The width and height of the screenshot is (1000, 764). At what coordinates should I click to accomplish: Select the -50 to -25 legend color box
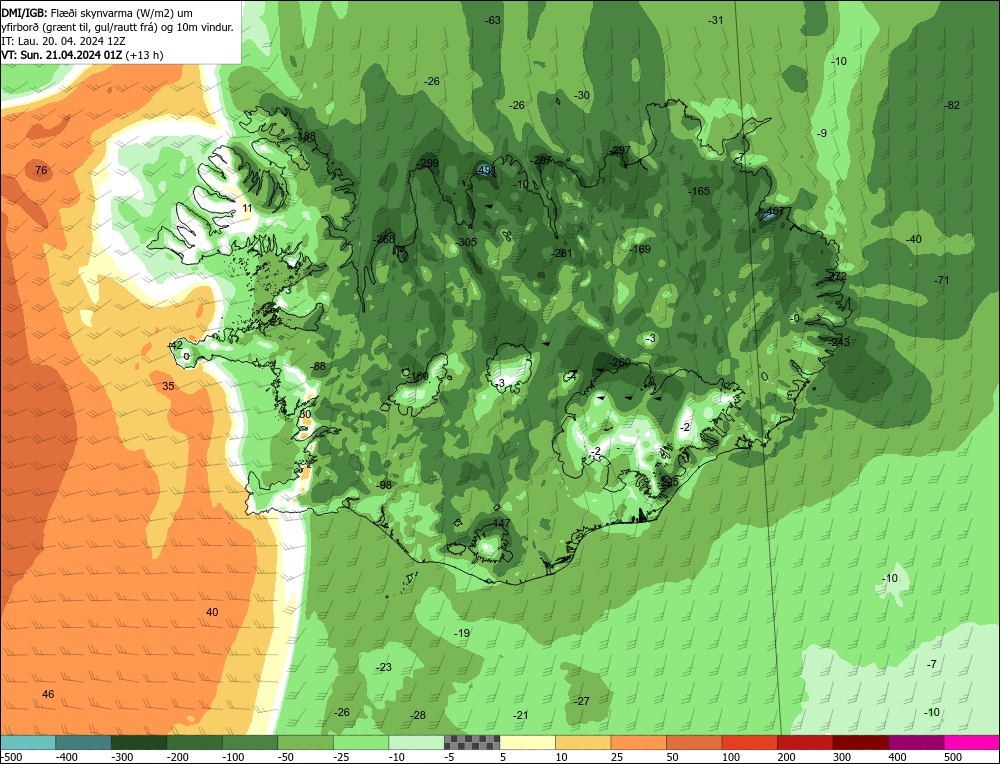click(305, 742)
